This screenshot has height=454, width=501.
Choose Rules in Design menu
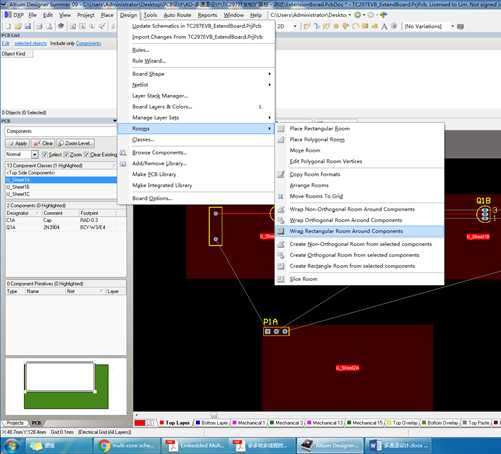tap(197, 50)
